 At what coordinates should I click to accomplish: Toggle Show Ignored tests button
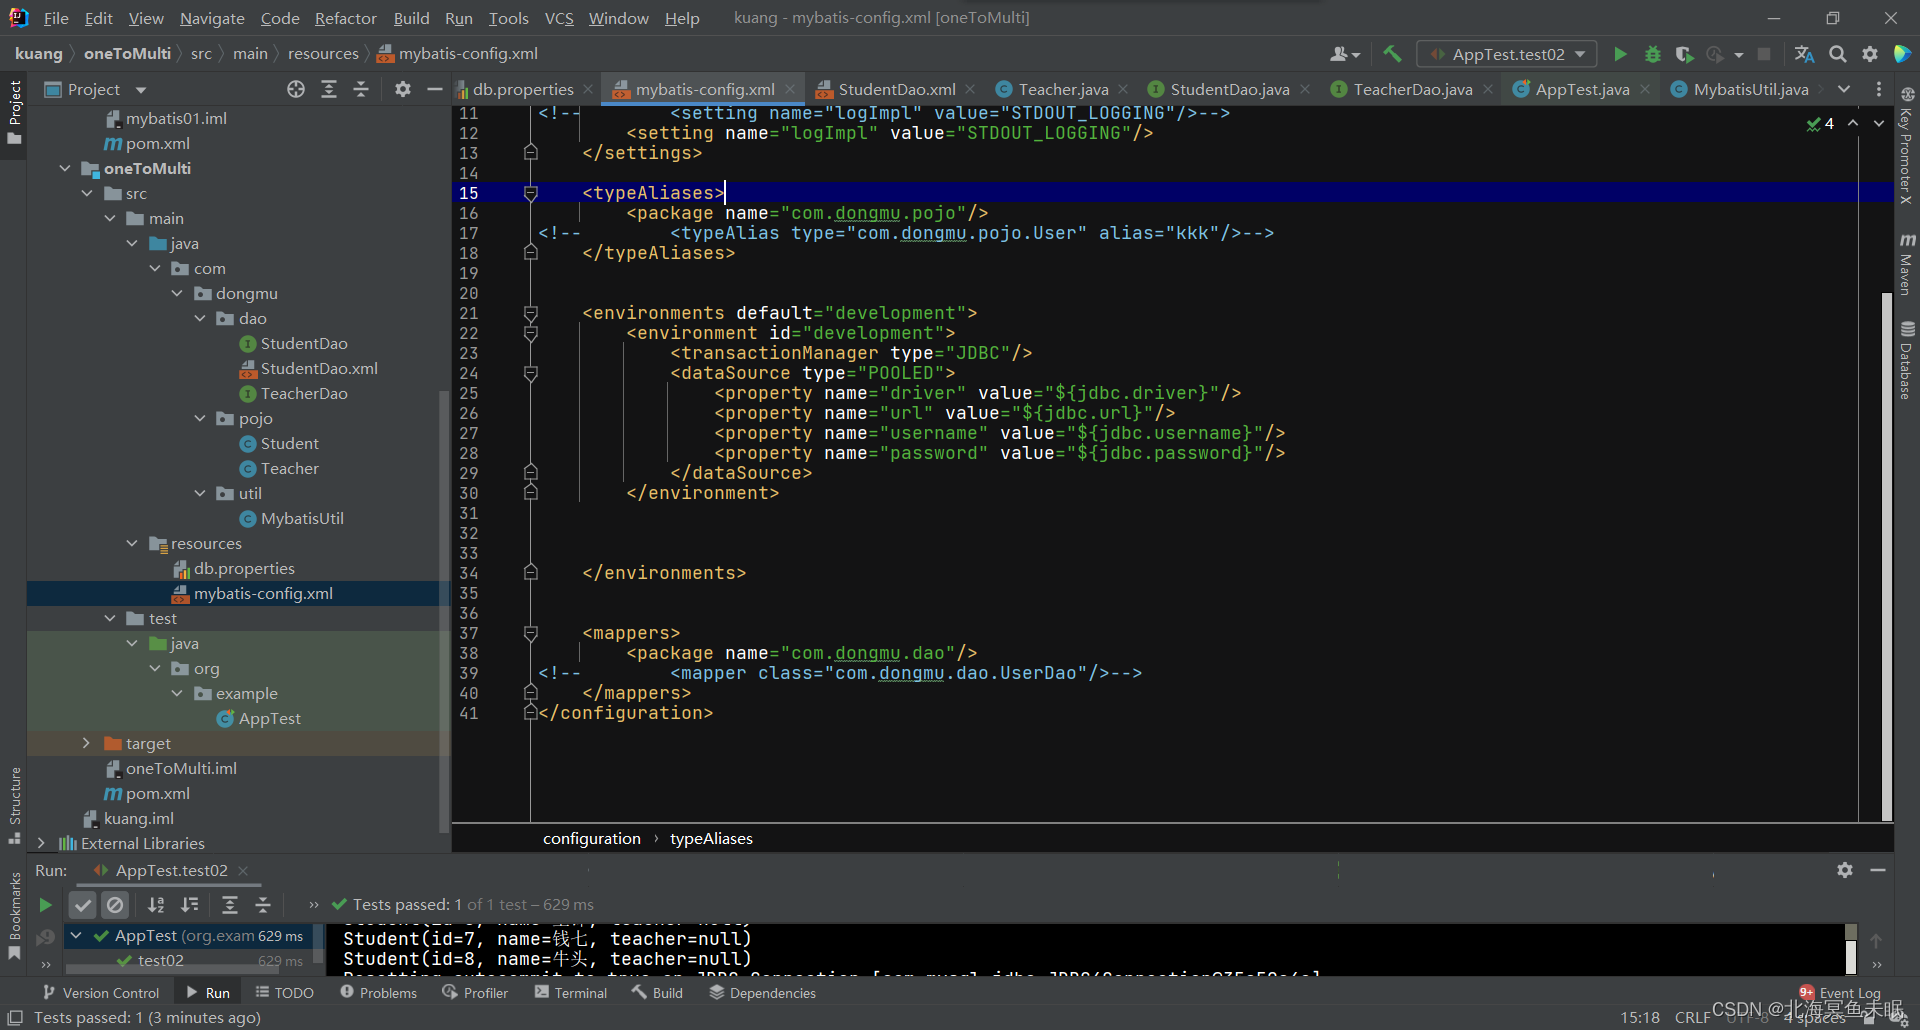(115, 905)
